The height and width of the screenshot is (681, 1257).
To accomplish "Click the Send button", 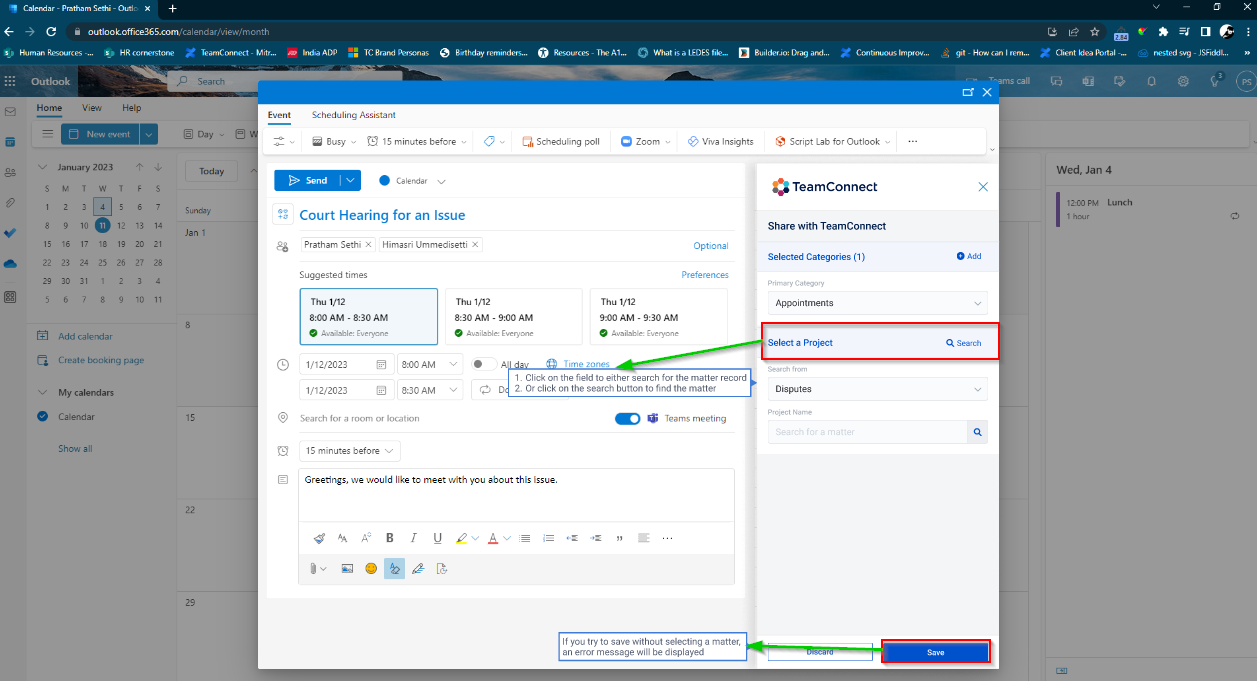I will [x=307, y=181].
